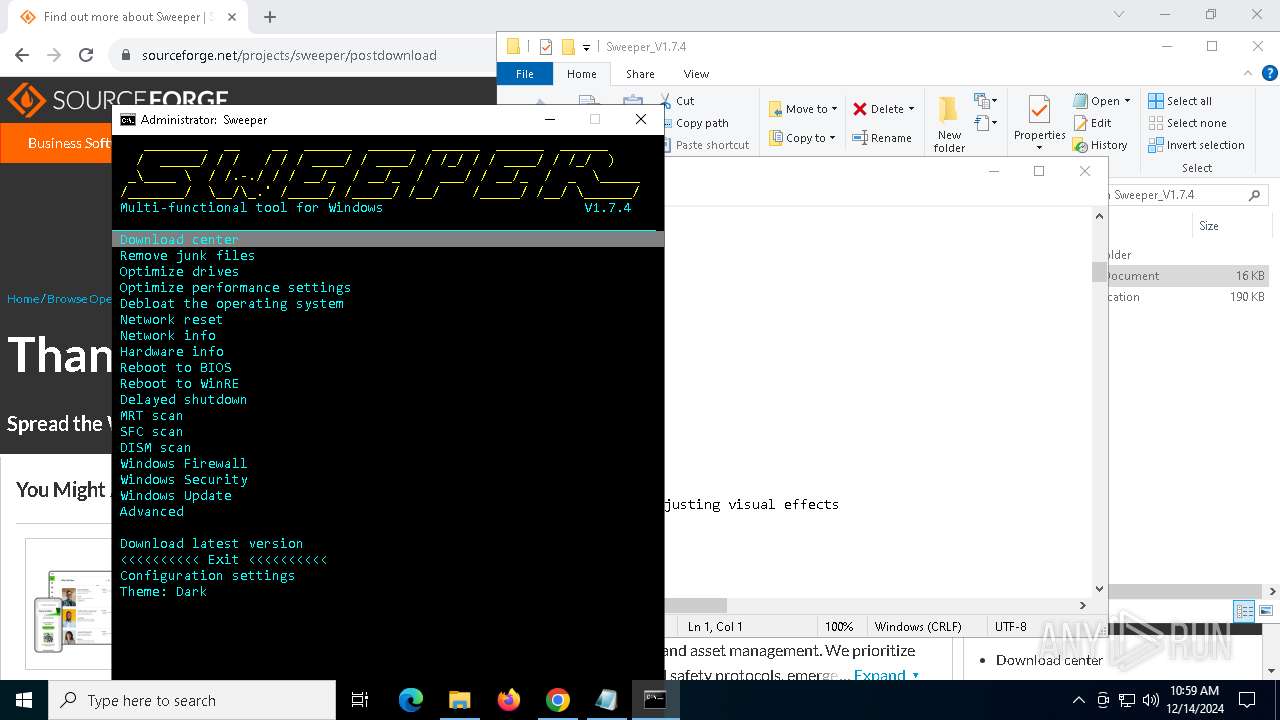The height and width of the screenshot is (720, 1280).
Task: Switch to the Home ribbon tab
Action: [x=581, y=74]
